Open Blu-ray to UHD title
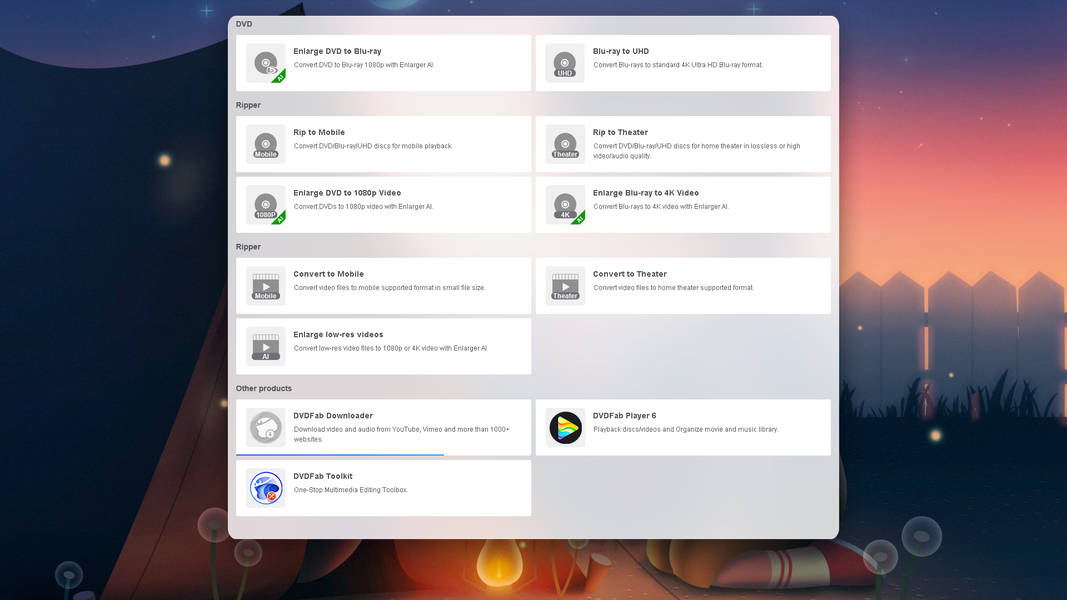Viewport: 1067px width, 600px height. (x=621, y=51)
